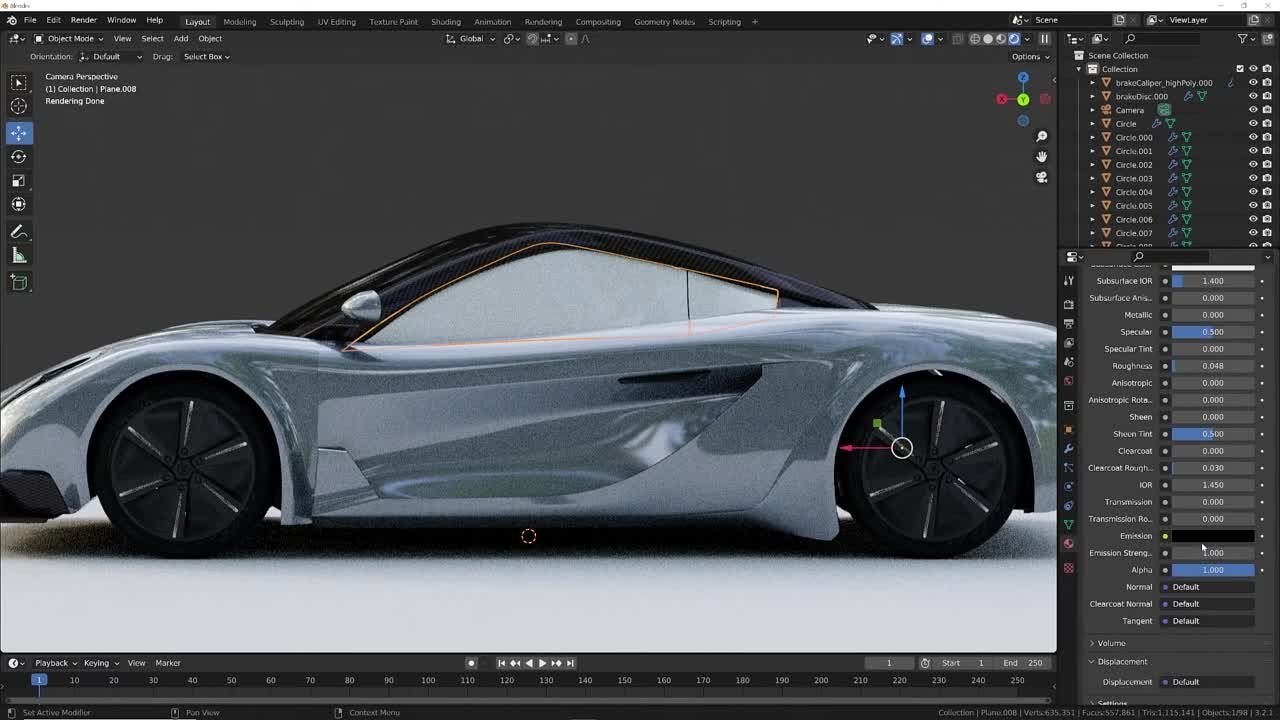Viewport: 1280px width, 720px height.
Task: Open the Render menu
Action: [83, 20]
